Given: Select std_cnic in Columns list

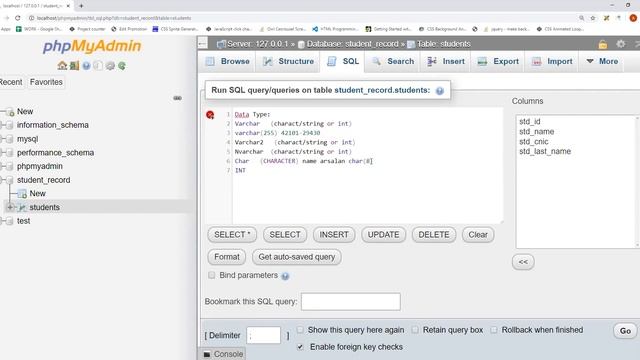Looking at the screenshot, I should 534,142.
